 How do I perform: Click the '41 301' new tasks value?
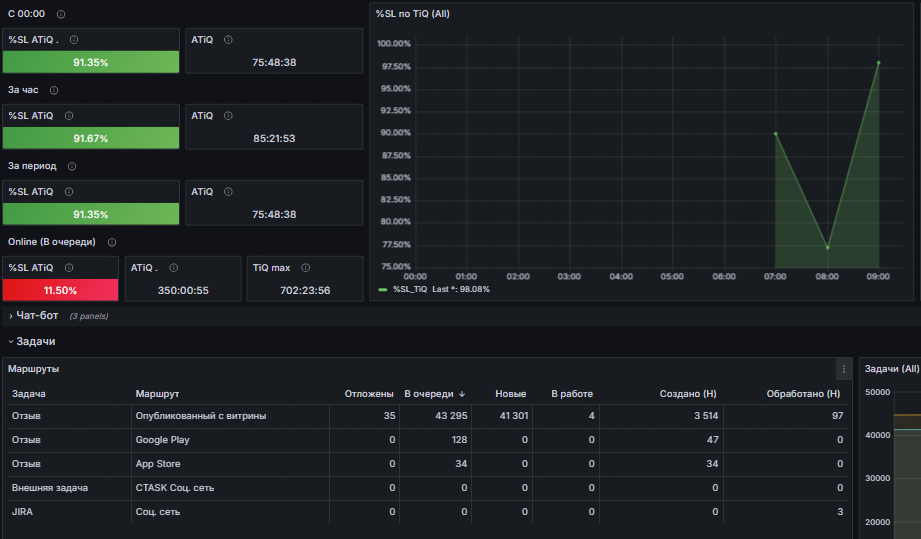point(514,416)
